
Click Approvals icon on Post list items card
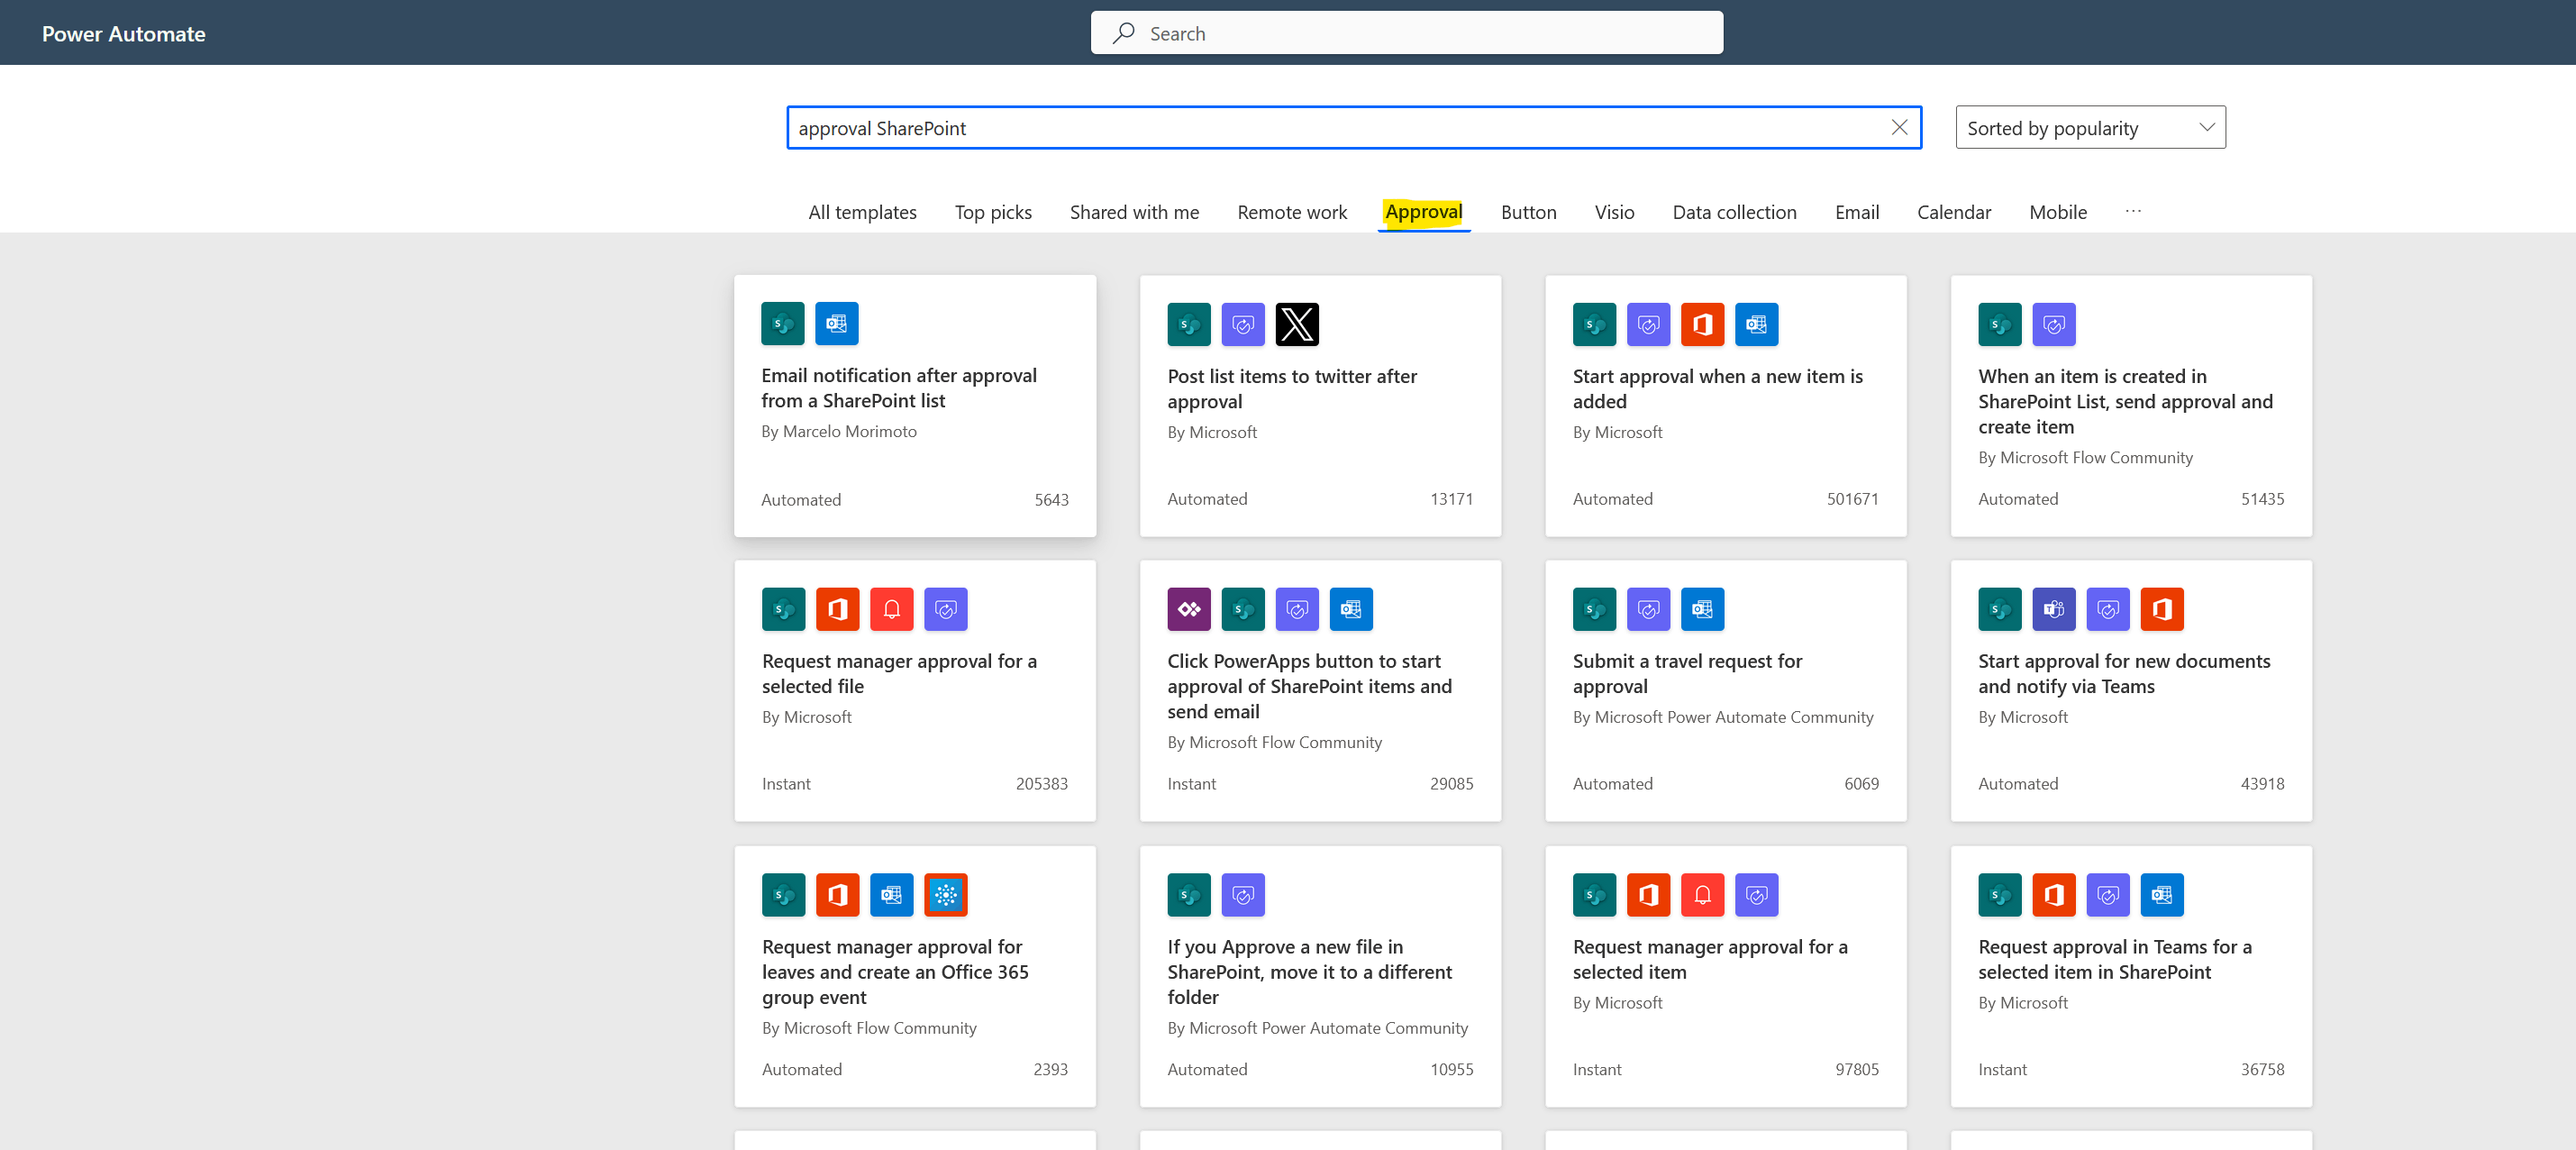[1243, 324]
